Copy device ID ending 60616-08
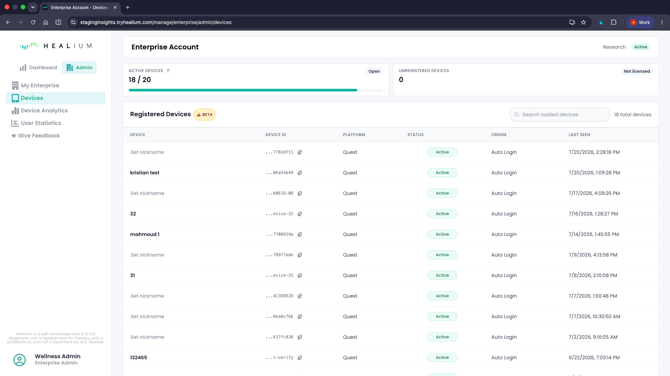This screenshot has width=670, height=376. [300, 193]
